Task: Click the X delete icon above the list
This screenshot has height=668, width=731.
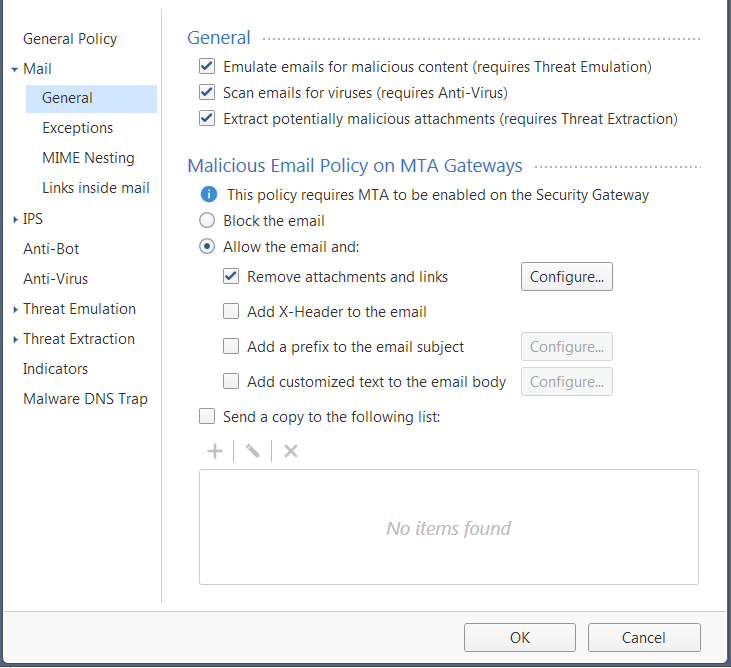Action: (x=291, y=451)
